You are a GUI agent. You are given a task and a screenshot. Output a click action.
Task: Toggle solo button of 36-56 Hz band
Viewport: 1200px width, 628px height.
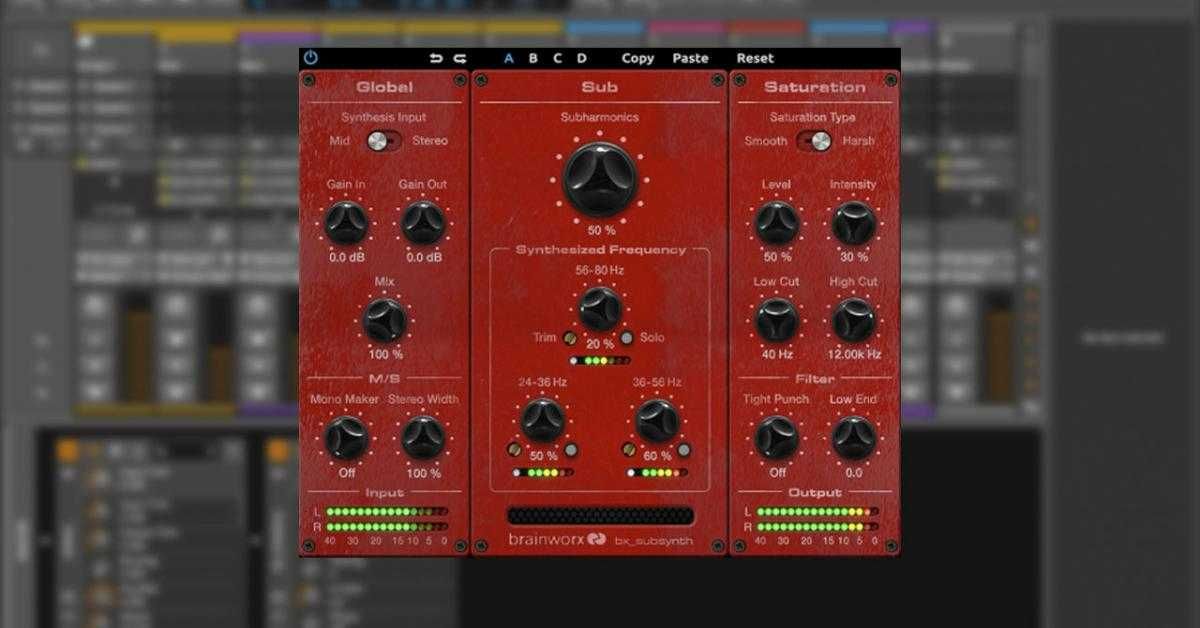[684, 450]
